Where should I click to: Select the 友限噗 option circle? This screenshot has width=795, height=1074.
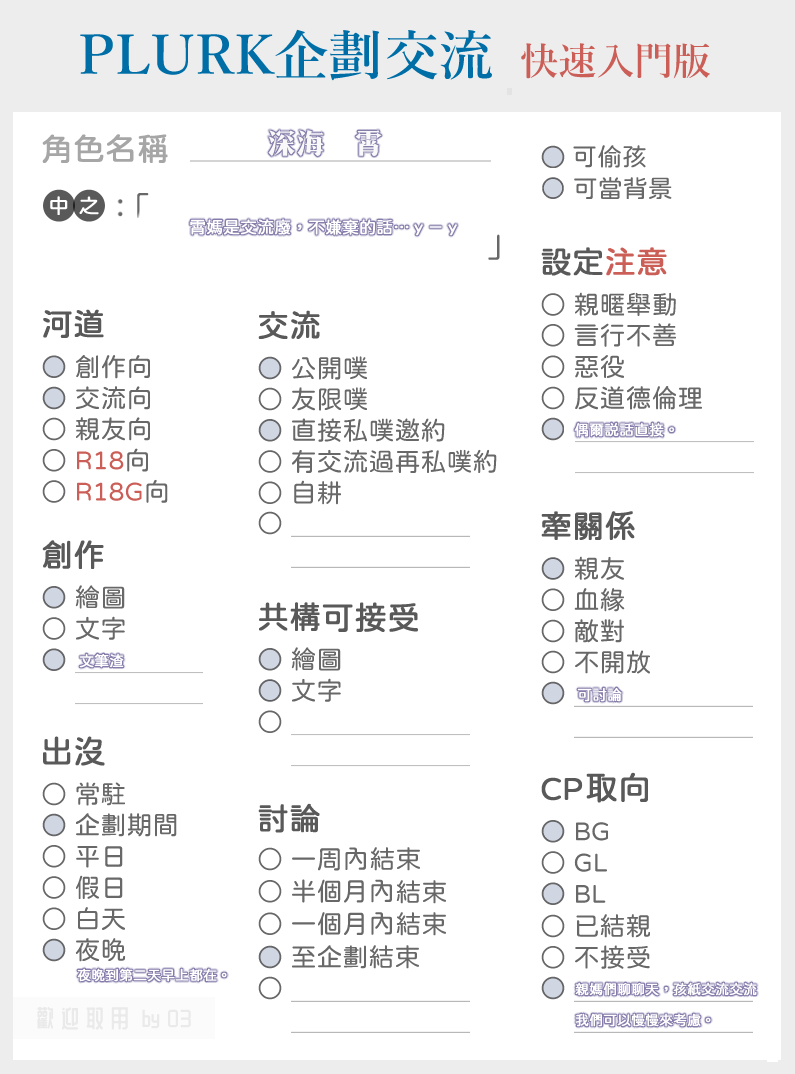(270, 399)
